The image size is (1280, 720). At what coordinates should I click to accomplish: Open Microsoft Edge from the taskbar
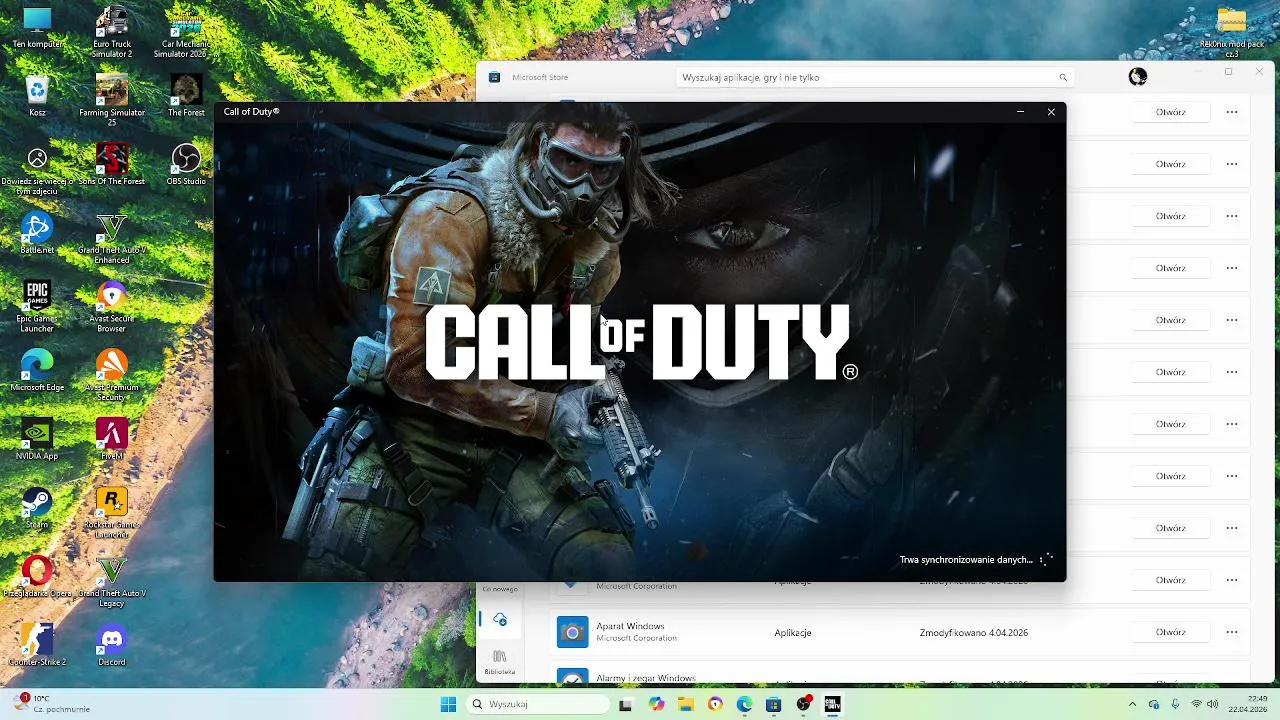click(x=744, y=704)
